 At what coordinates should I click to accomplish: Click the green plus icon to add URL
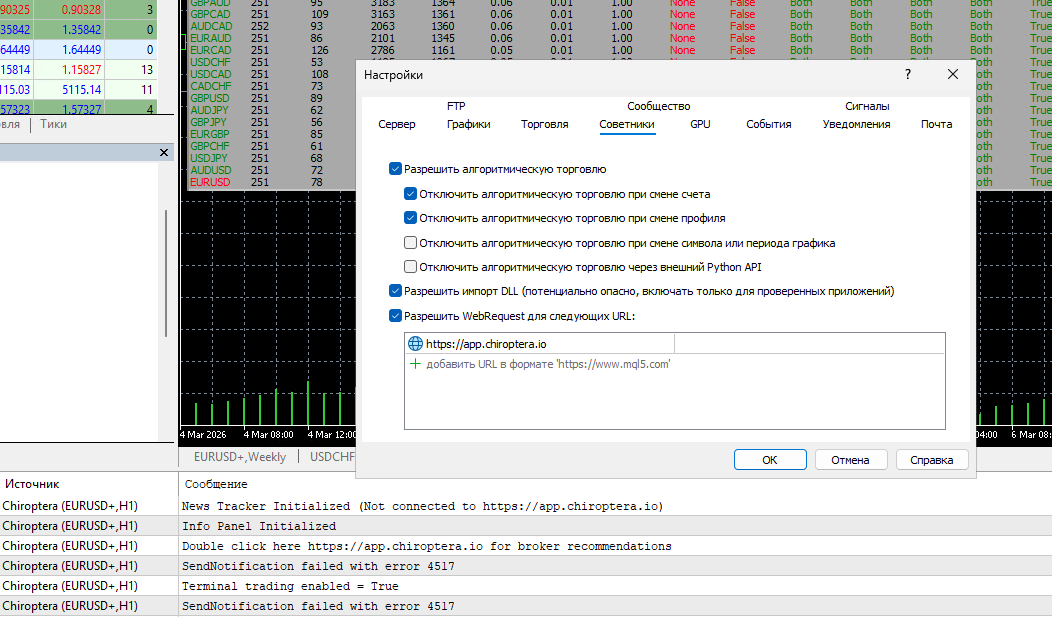click(415, 364)
